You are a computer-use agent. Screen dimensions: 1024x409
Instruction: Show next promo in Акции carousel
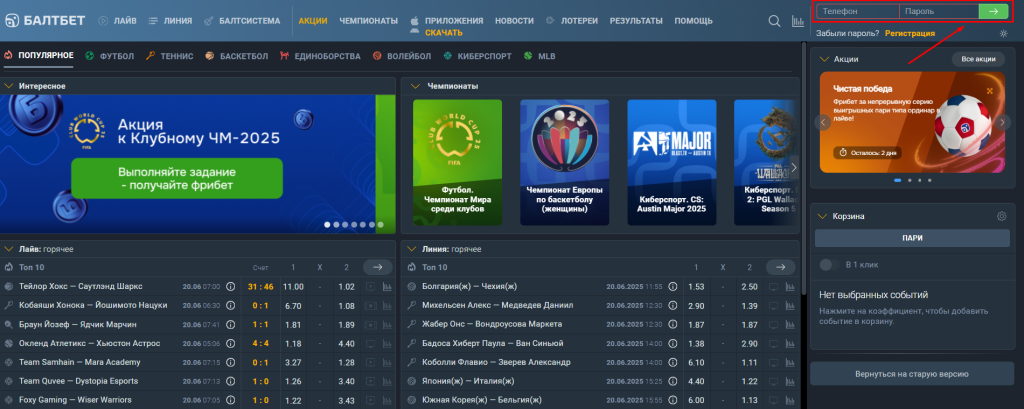click(x=1002, y=122)
